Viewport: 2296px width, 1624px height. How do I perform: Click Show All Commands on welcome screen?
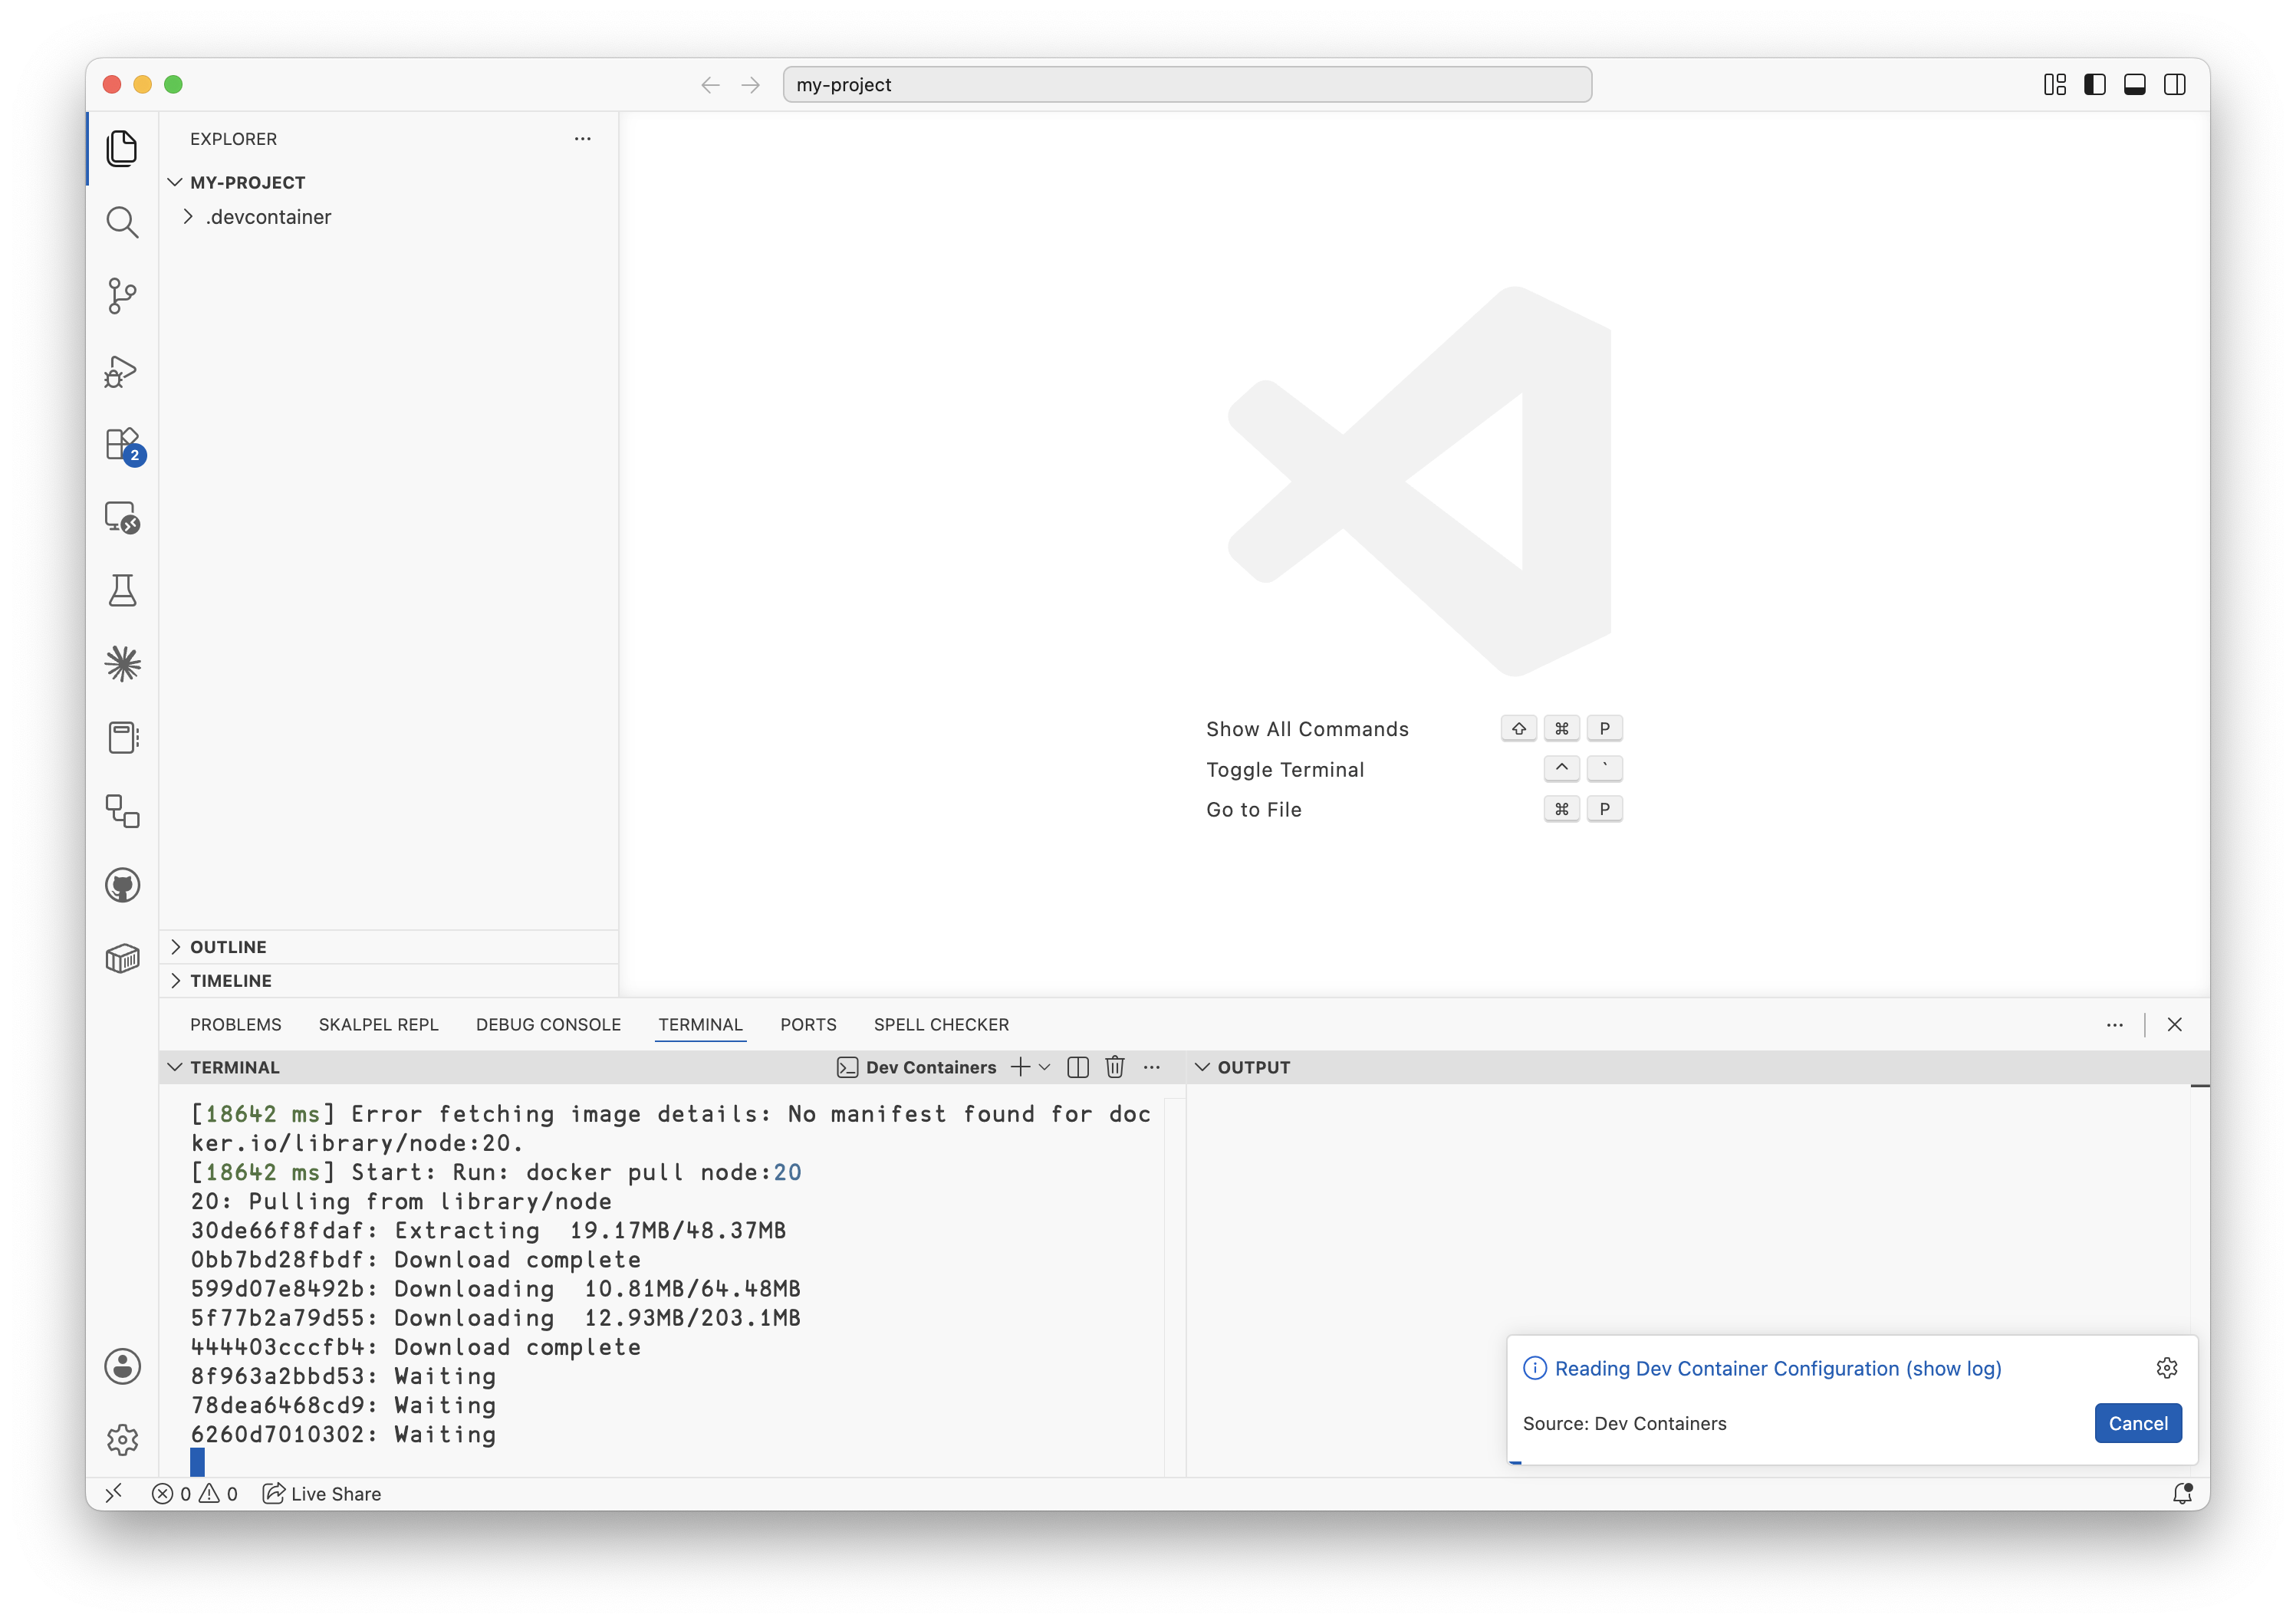coord(1307,729)
